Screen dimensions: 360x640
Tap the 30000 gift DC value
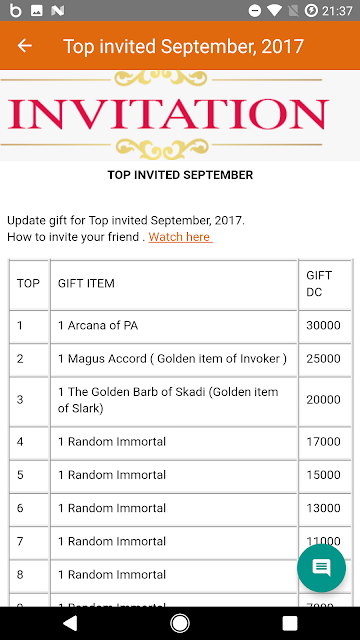323,326
